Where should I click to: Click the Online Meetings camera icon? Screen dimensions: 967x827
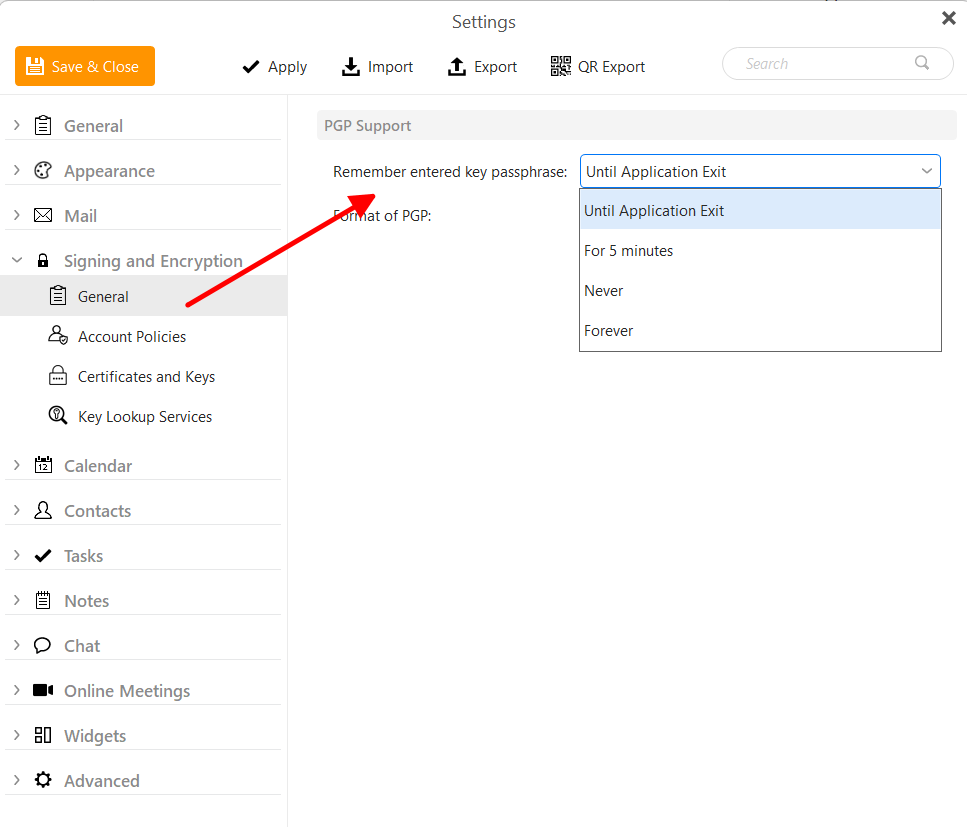(43, 690)
